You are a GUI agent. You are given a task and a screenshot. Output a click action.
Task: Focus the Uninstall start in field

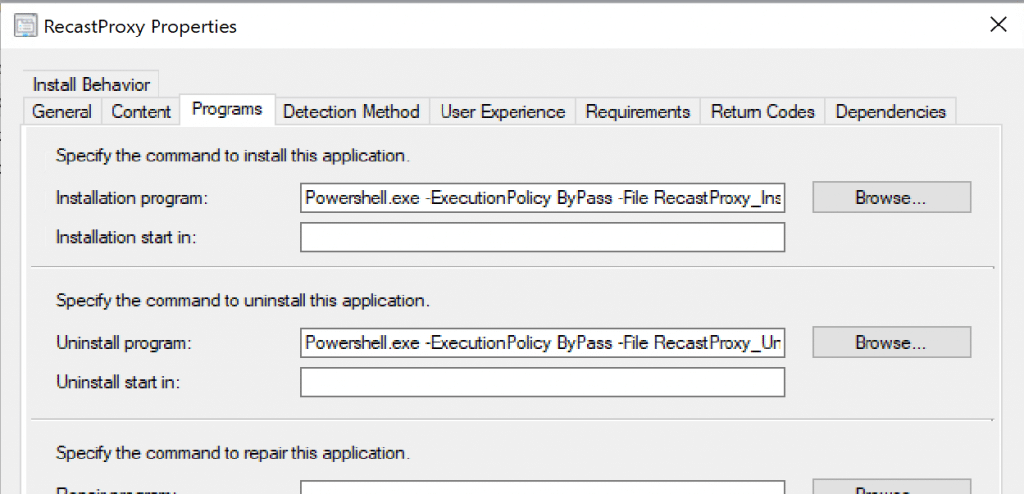(542, 382)
